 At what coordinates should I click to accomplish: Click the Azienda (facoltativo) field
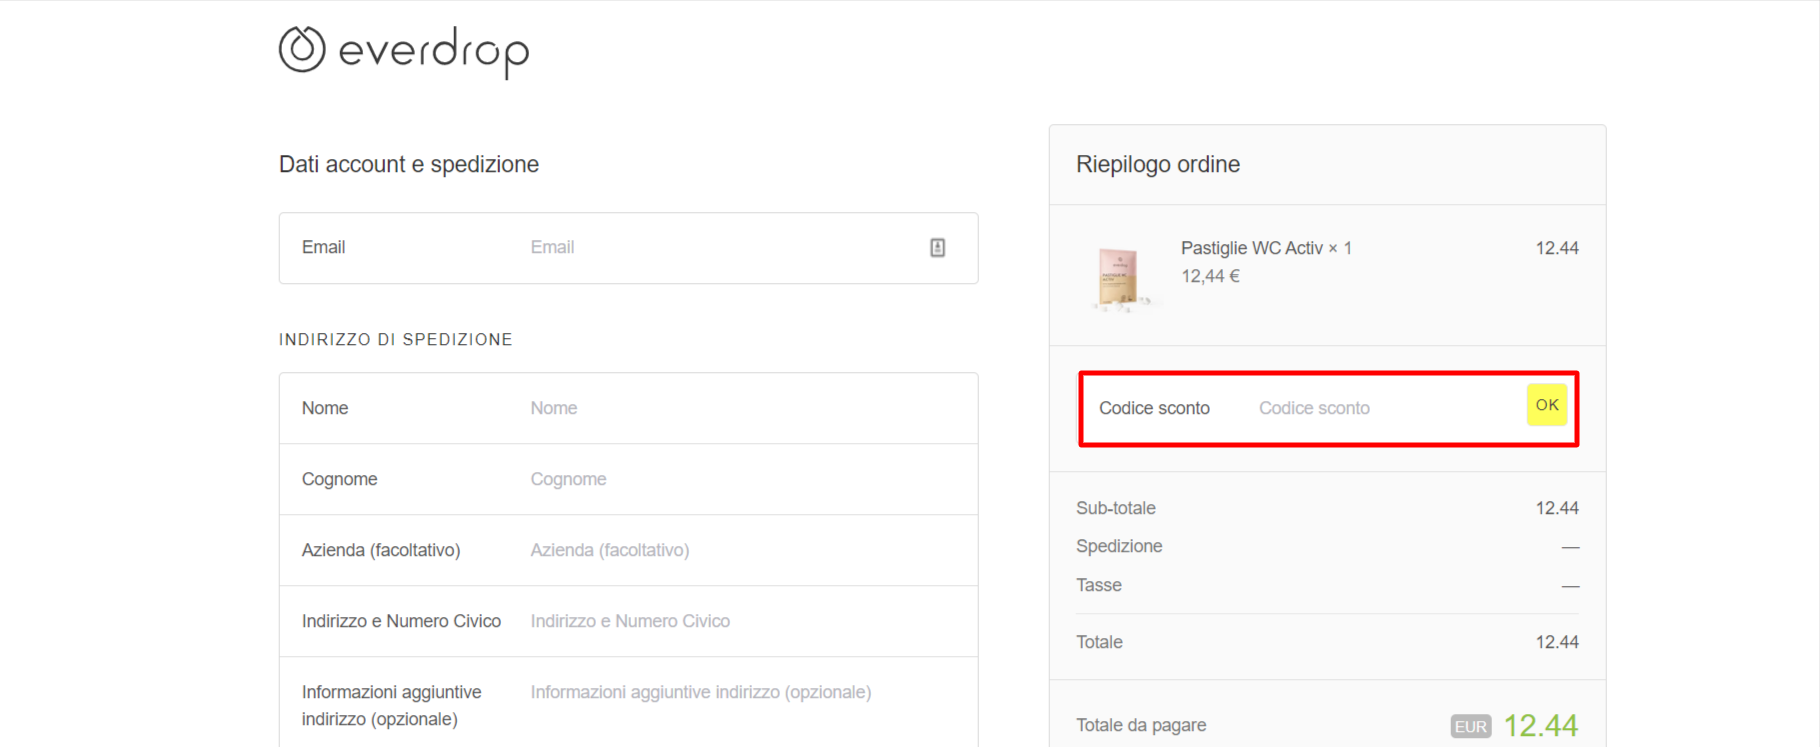click(742, 550)
